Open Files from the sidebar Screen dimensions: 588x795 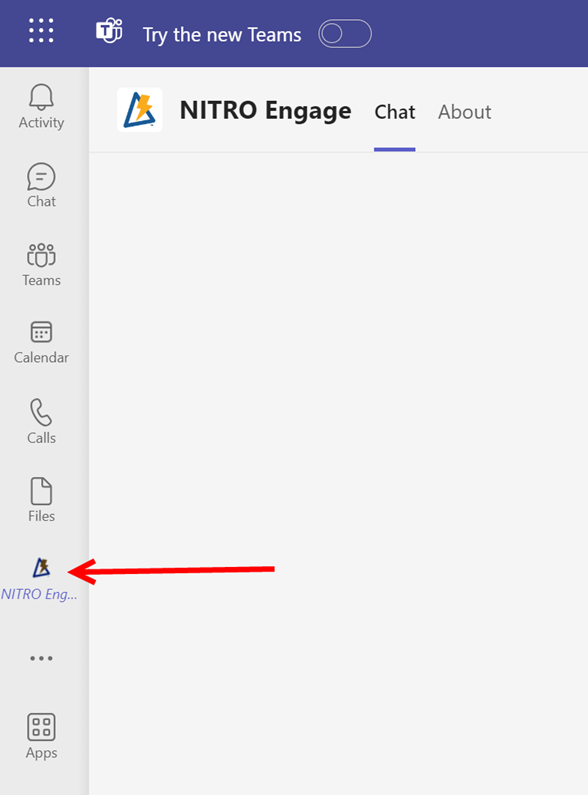(x=42, y=500)
